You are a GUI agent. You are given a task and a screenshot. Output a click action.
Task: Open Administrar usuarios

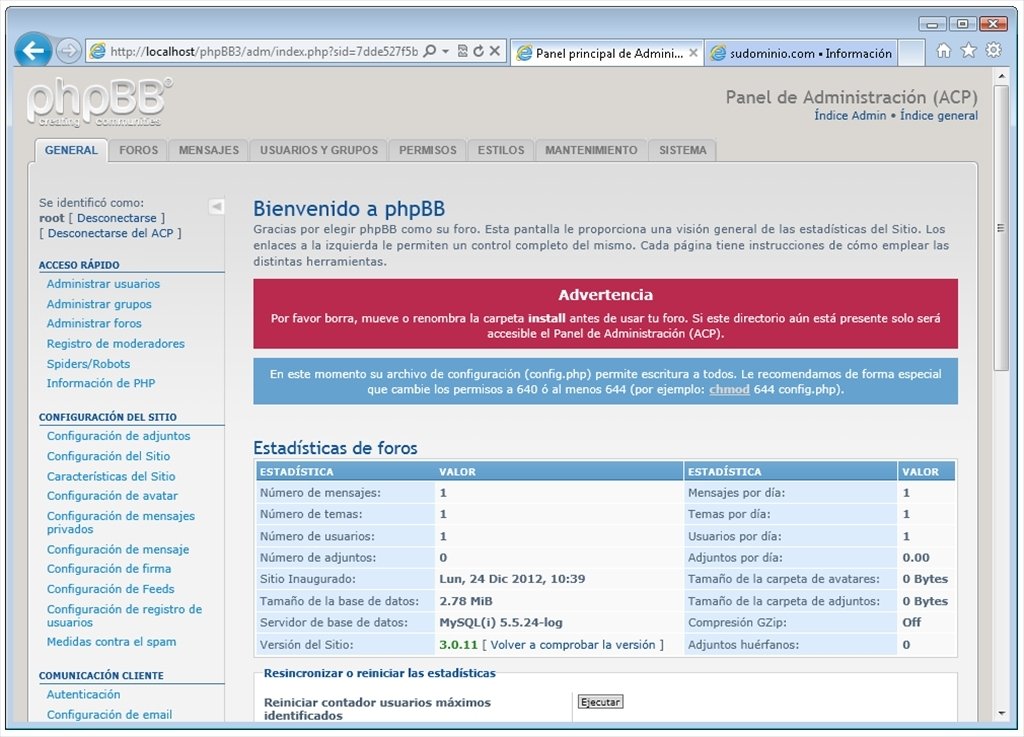[103, 284]
